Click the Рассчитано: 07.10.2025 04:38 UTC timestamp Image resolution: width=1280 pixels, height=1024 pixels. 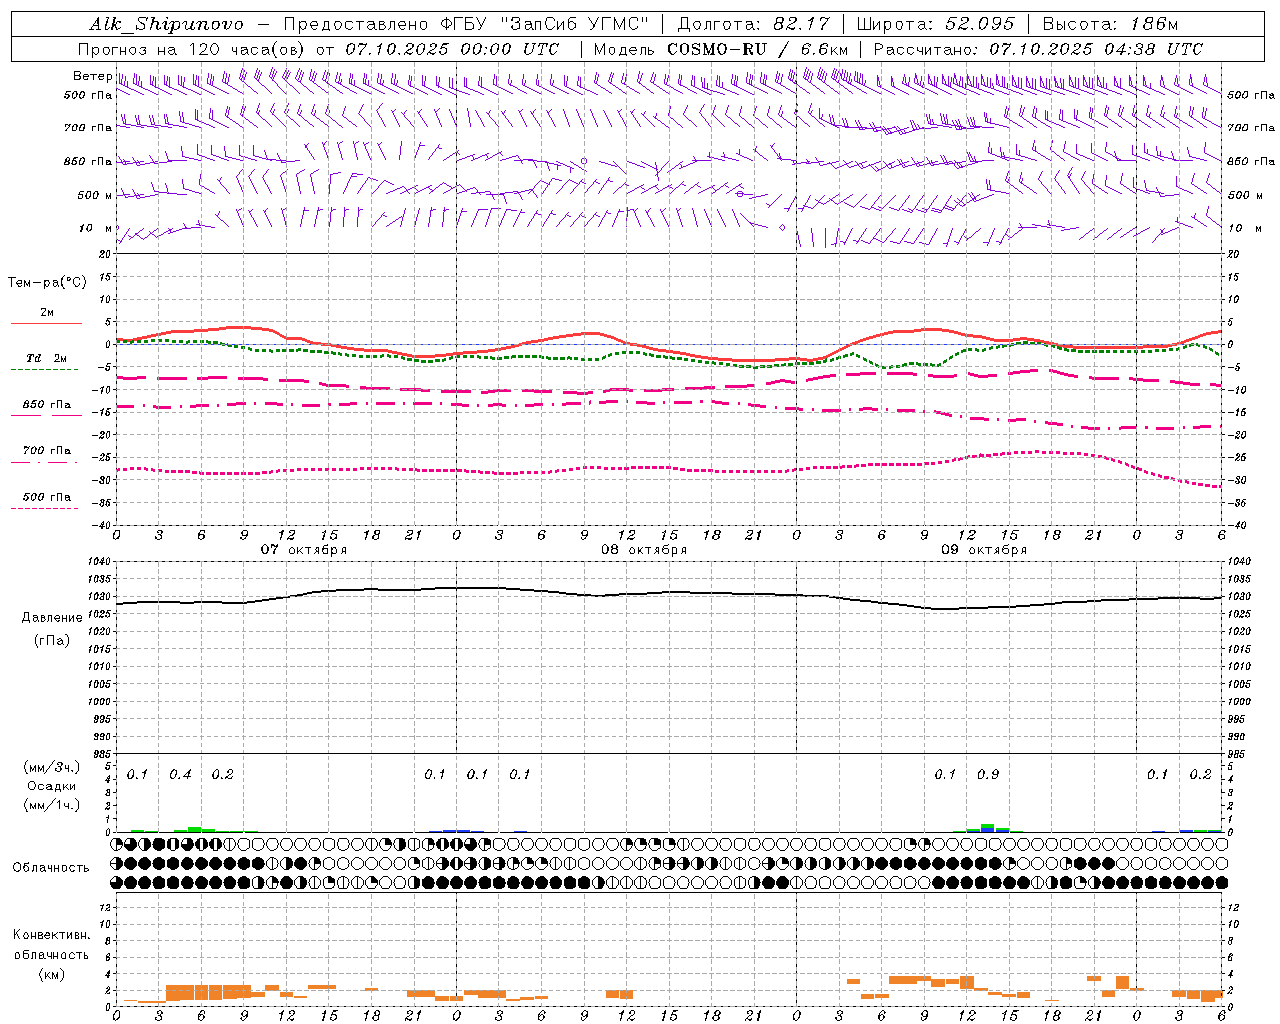point(1038,49)
